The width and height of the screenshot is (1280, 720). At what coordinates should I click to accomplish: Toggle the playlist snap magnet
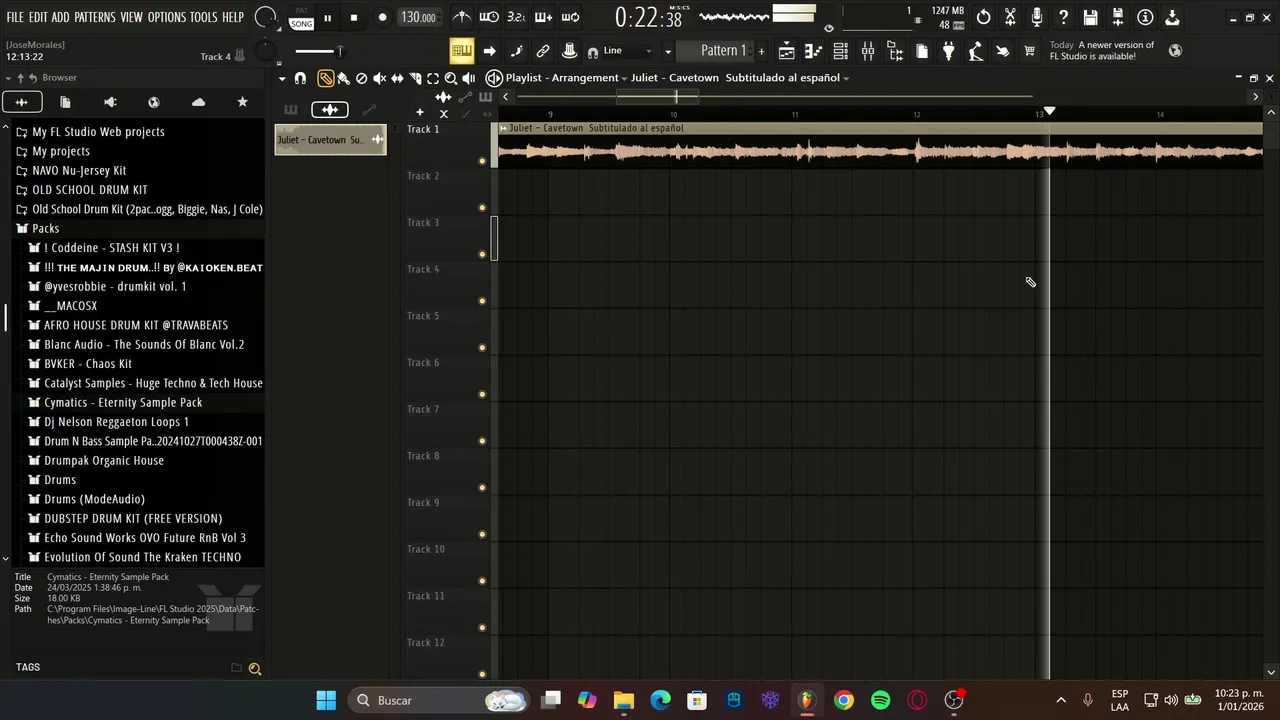tap(300, 78)
